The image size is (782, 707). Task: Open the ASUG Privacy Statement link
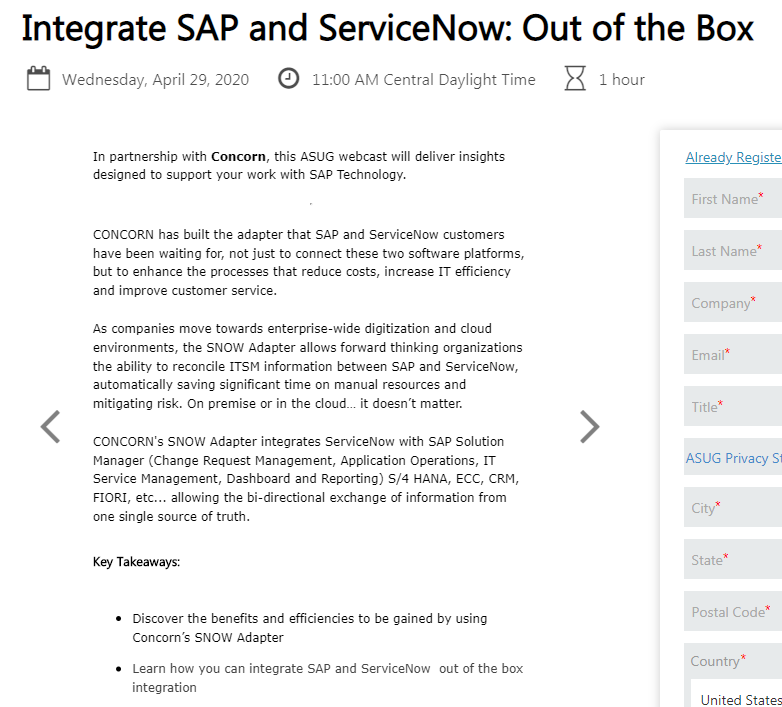click(734, 458)
